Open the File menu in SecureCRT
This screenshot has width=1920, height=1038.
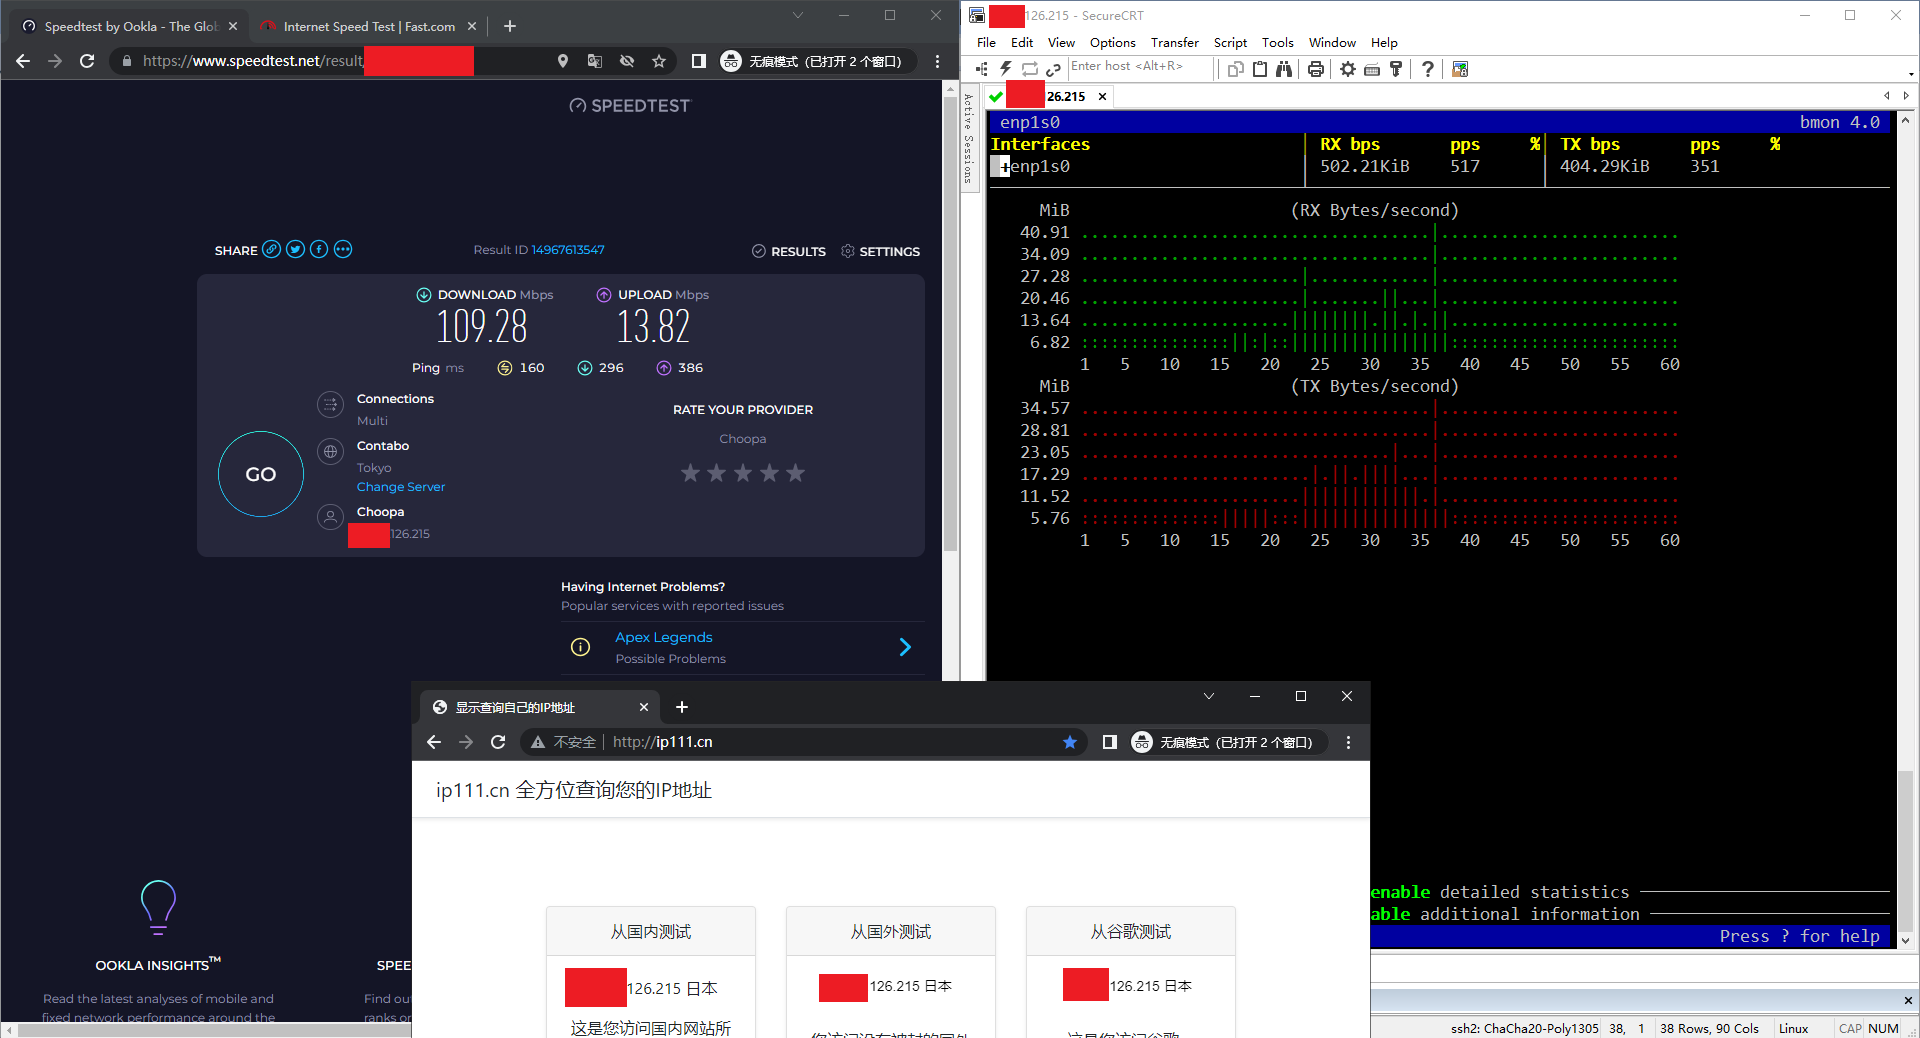click(x=986, y=42)
